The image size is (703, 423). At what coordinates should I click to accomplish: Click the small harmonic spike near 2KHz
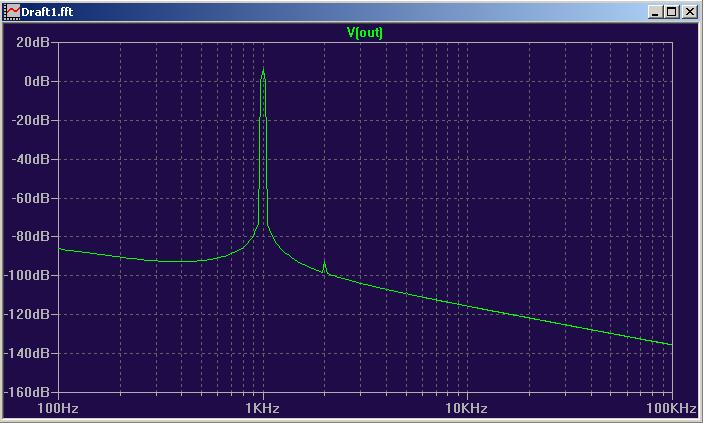[324, 266]
